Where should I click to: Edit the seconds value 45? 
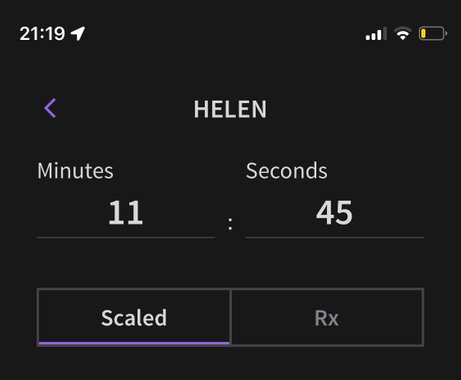(334, 213)
